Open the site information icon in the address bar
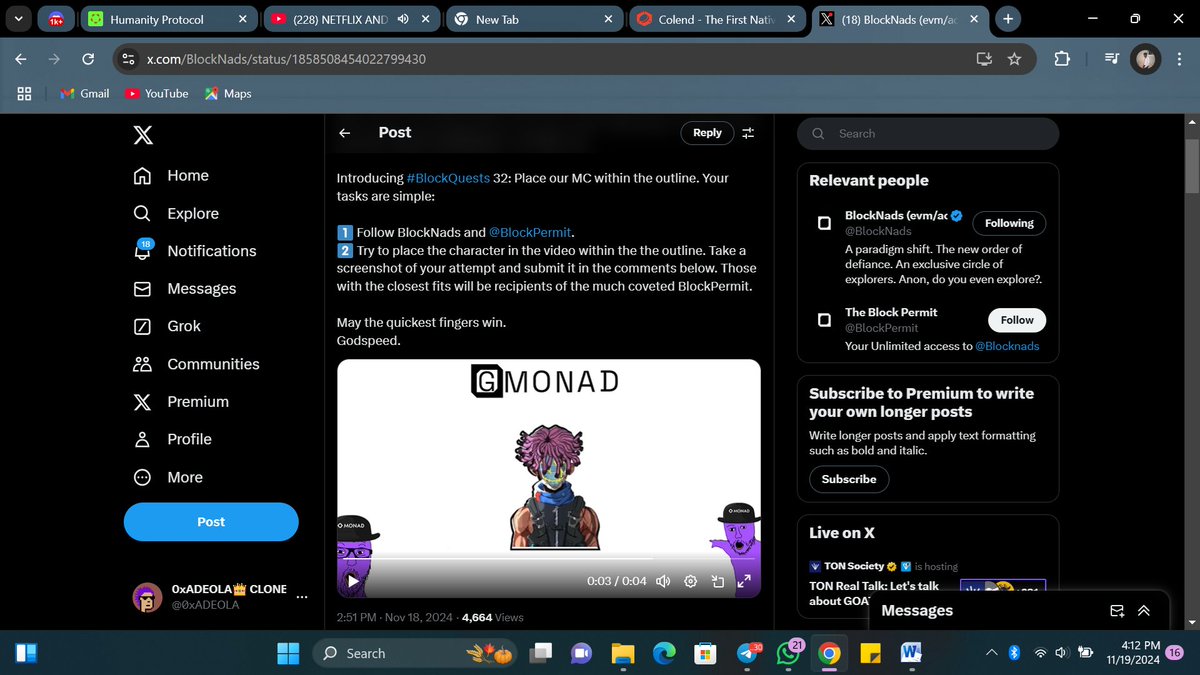Viewport: 1200px width, 675px height. pos(127,59)
